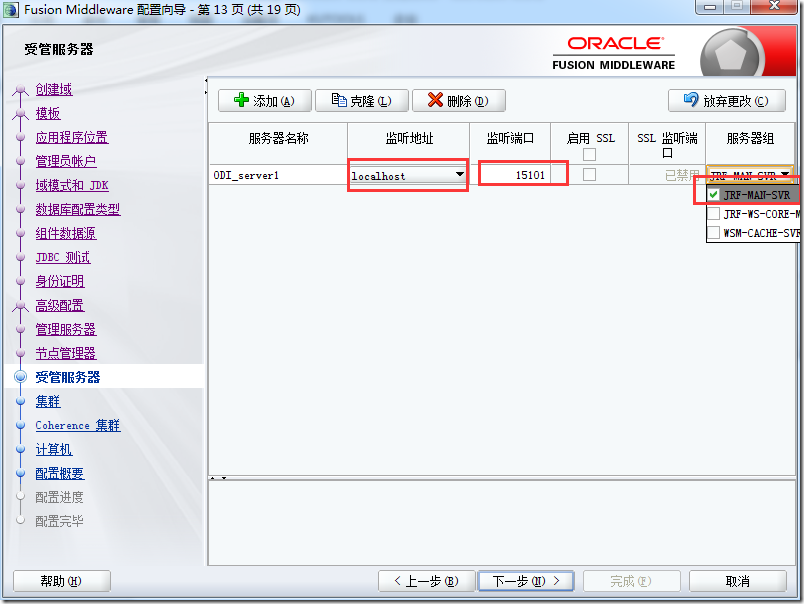Screen dimensions: 804x604
Task: Click the red X icon on 删除 button
Action: (435, 100)
